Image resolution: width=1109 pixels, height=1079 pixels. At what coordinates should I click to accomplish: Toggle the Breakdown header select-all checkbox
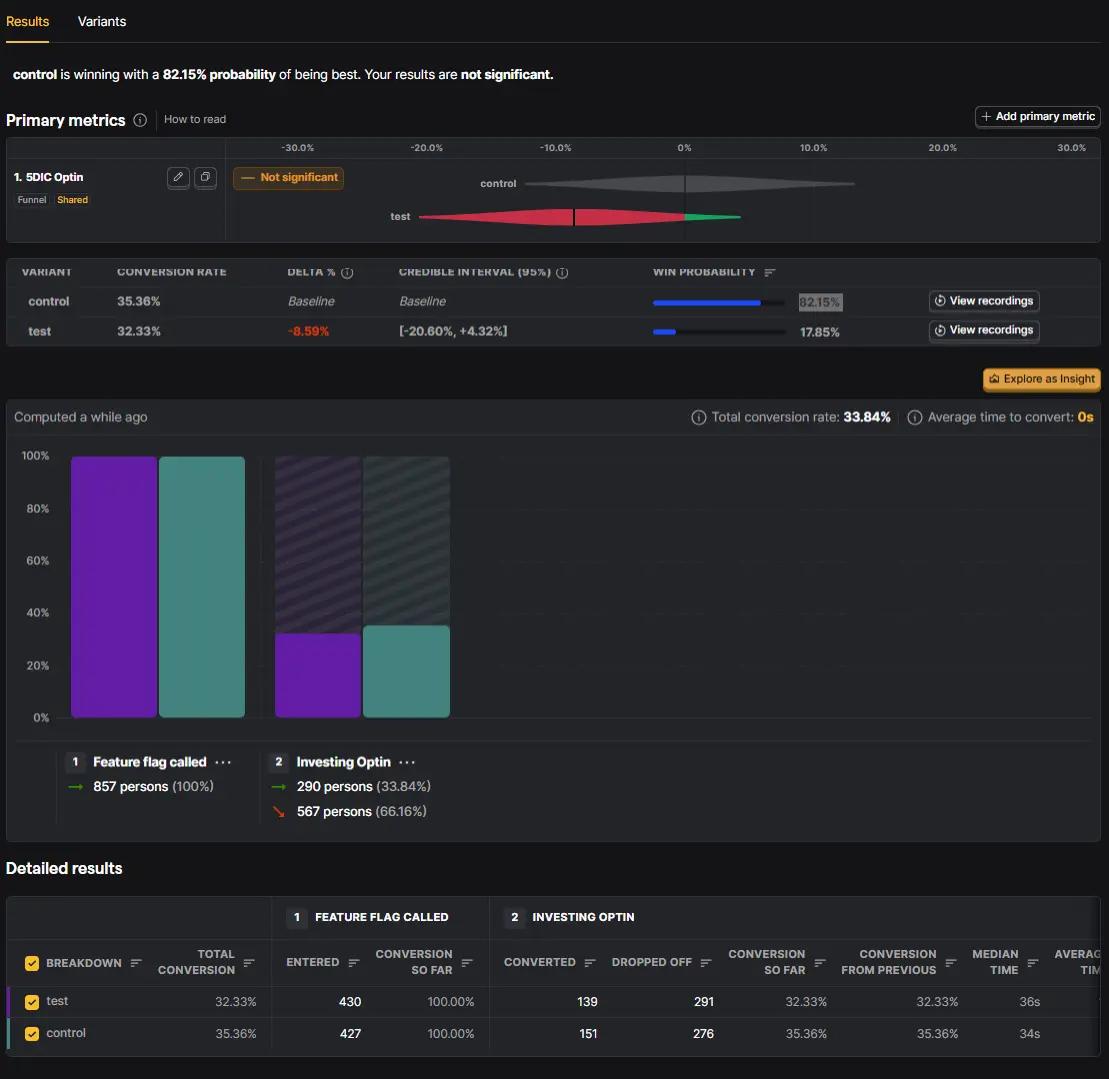click(32, 963)
